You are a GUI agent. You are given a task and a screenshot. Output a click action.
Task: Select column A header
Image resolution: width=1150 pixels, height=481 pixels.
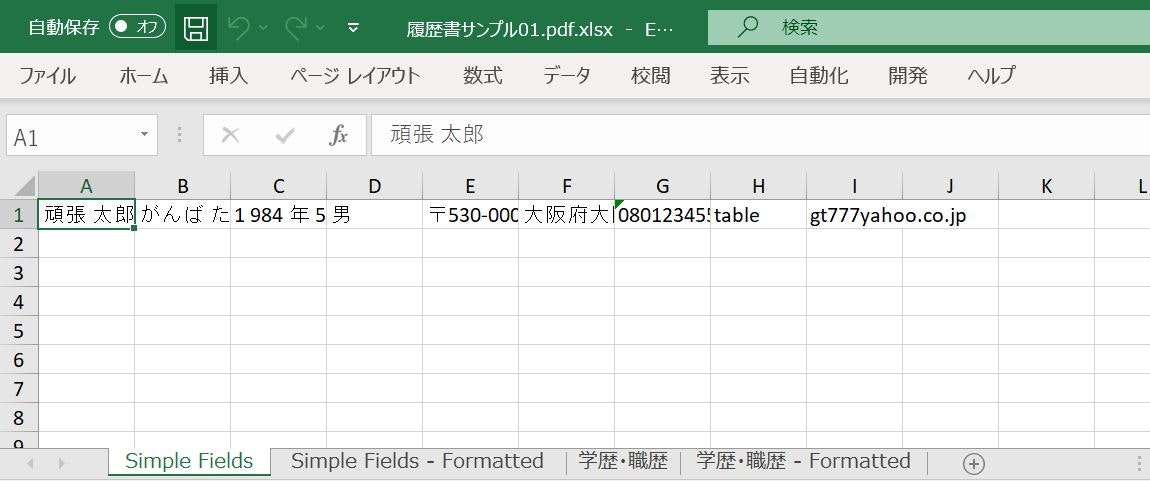[x=86, y=186]
